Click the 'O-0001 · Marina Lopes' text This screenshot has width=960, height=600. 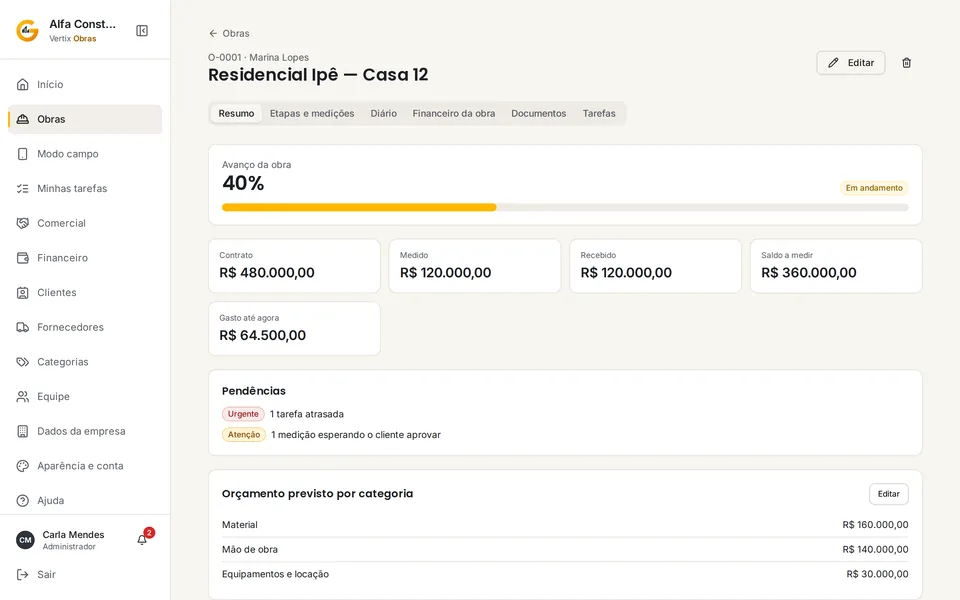[x=258, y=57]
